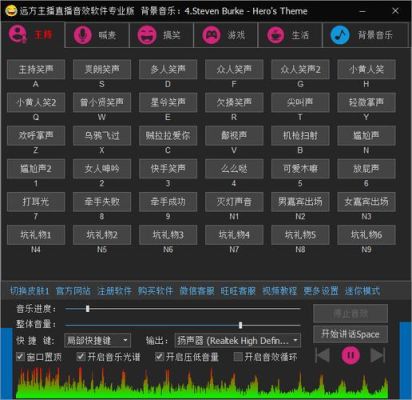Play the 主持笑声 sound effect
Image resolution: width=412 pixels, height=400 pixels.
[x=36, y=69]
